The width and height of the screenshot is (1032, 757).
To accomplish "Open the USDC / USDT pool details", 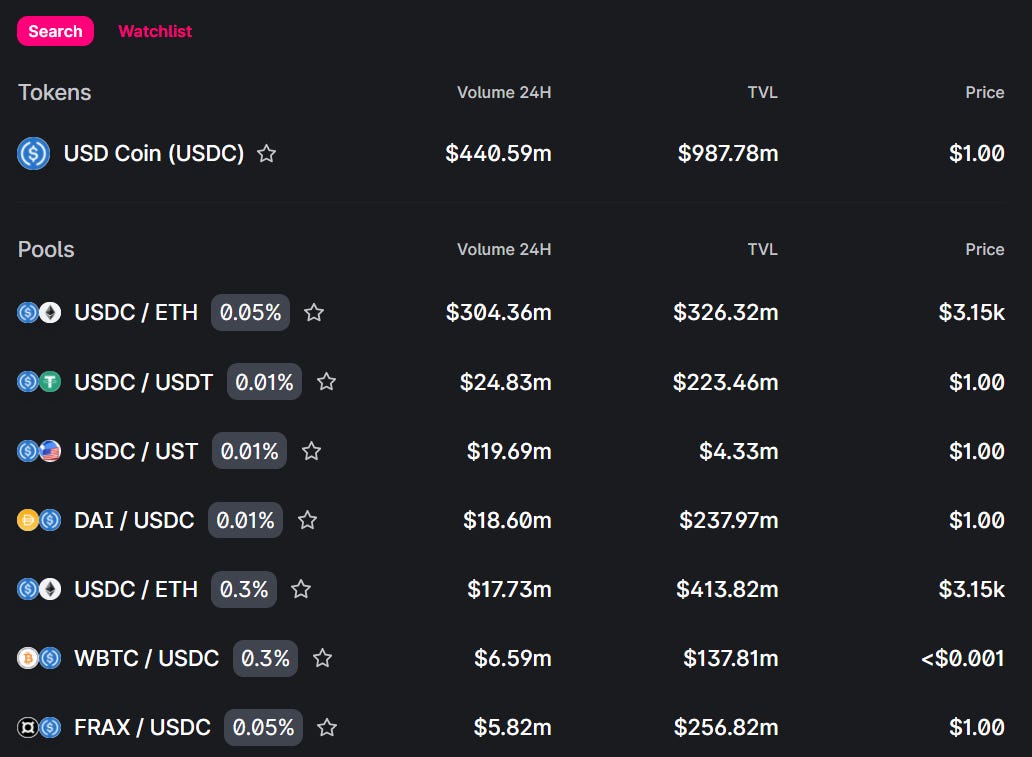I will [x=145, y=382].
